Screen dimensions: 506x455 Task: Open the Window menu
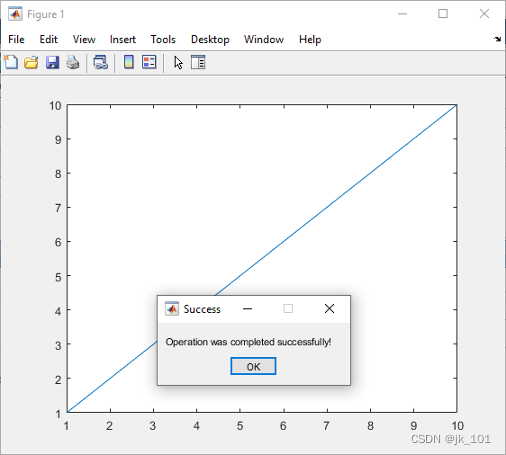[x=264, y=39]
